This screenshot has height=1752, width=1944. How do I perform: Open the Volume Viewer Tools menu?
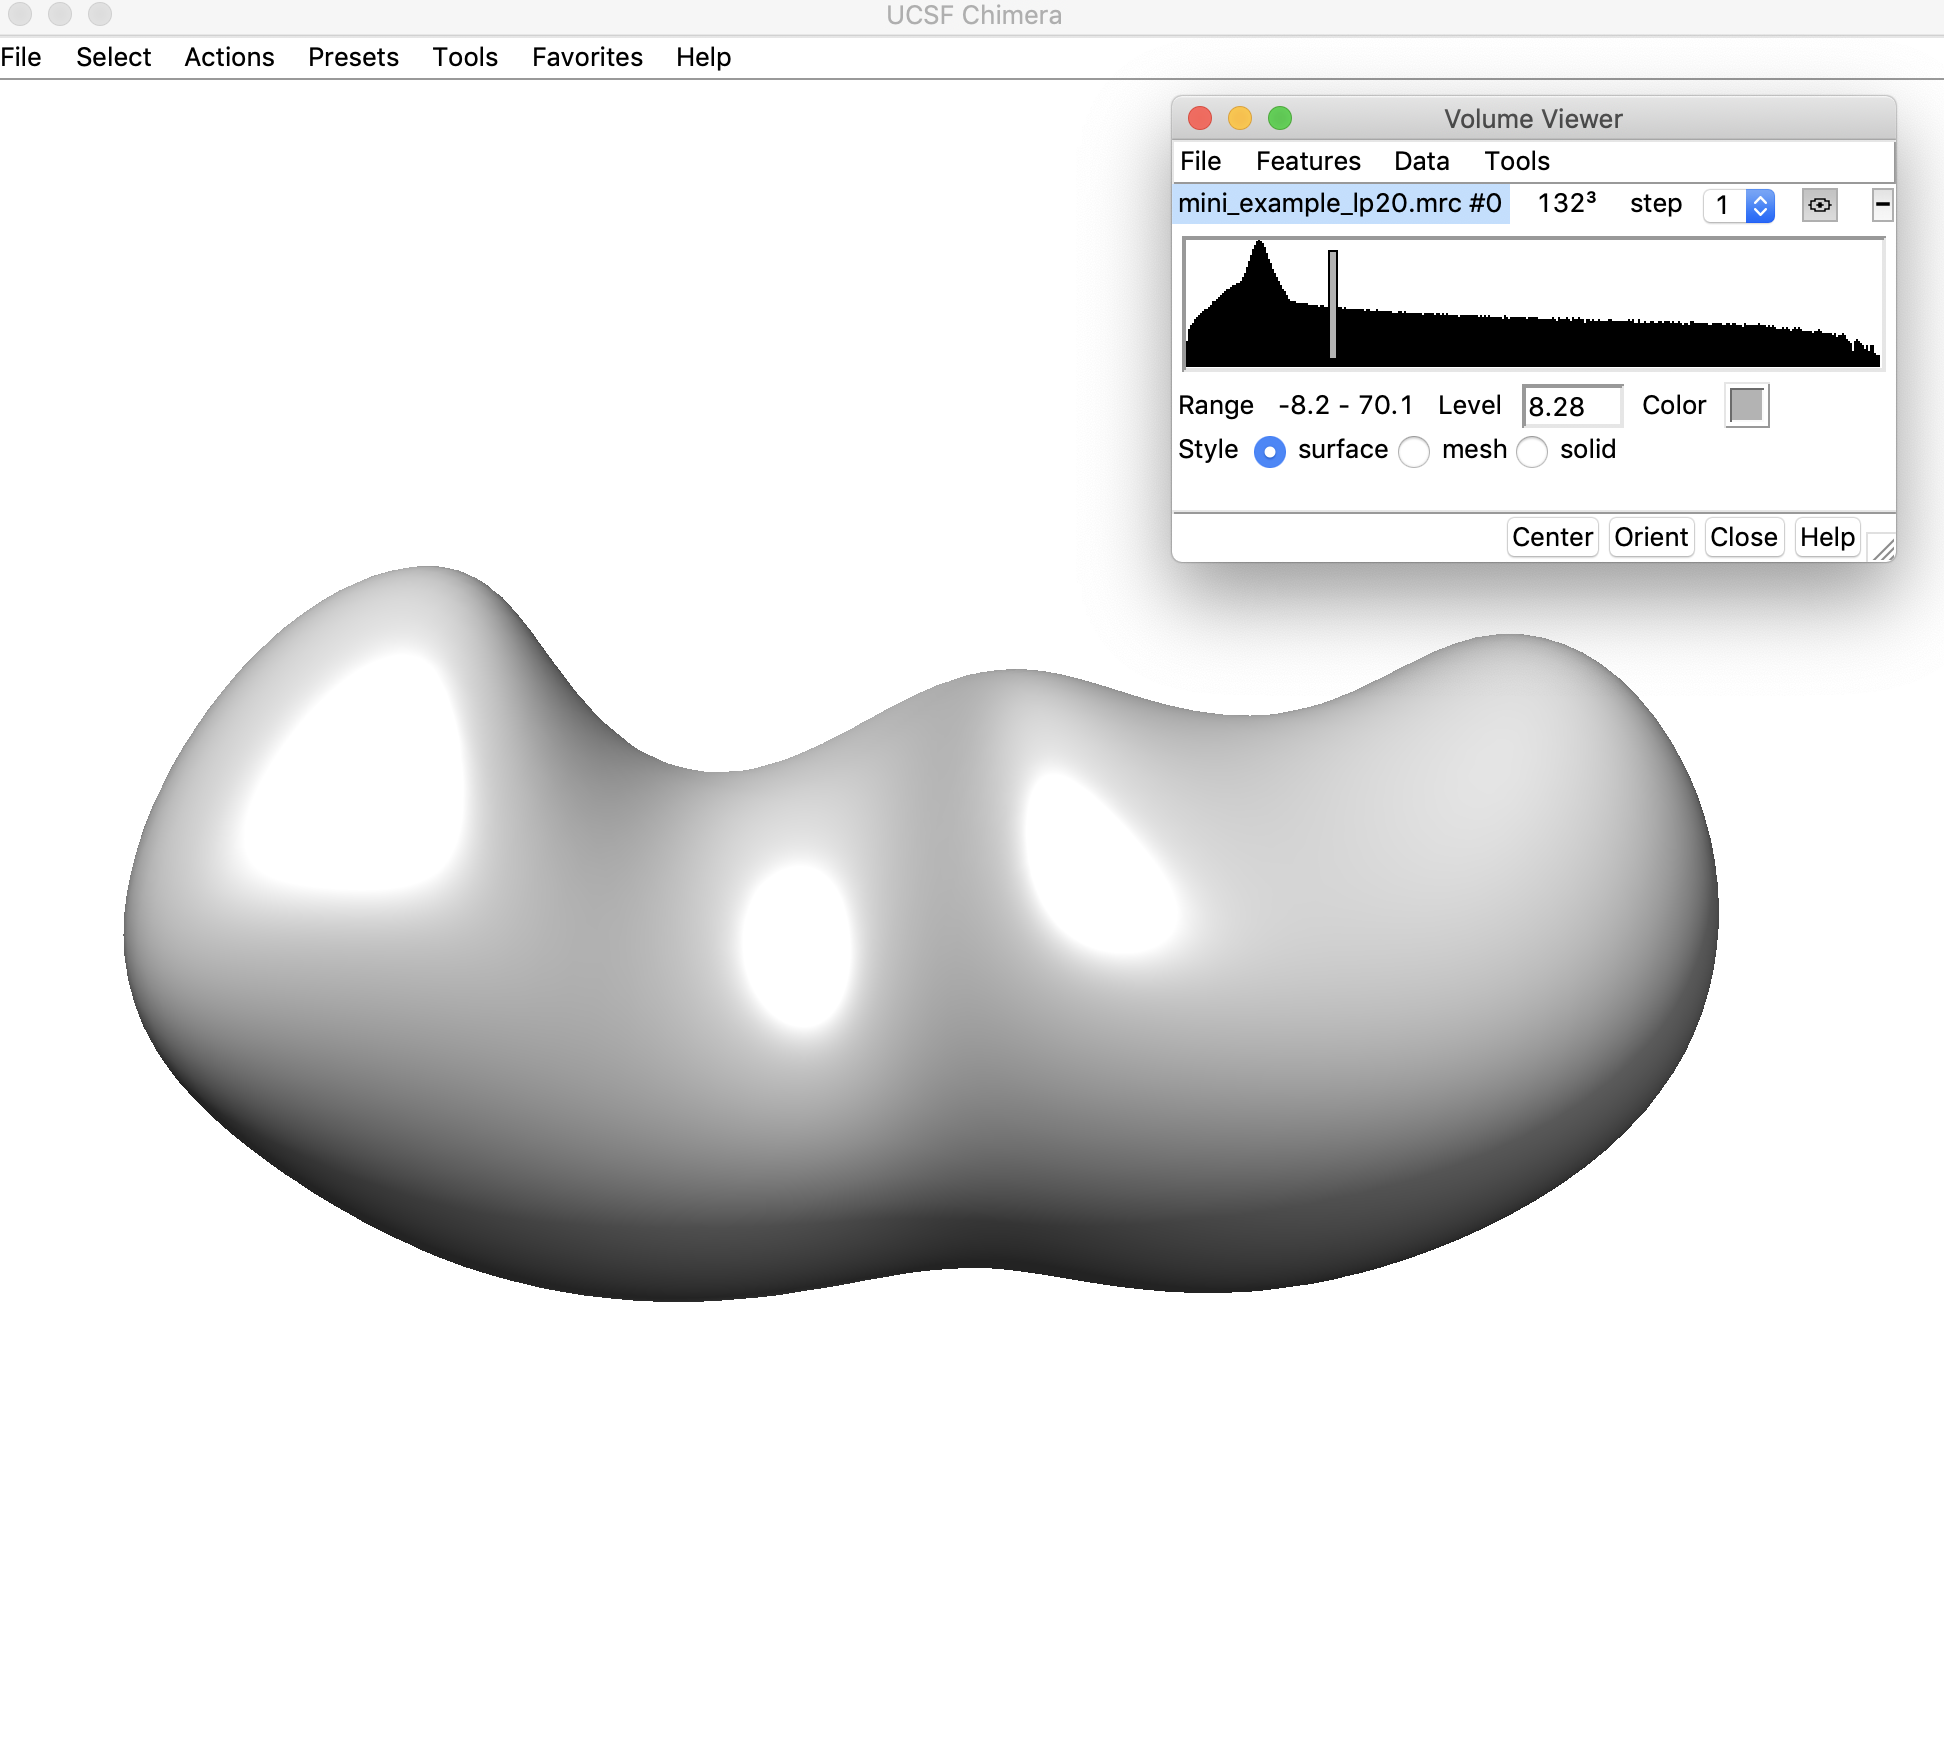(x=1516, y=162)
